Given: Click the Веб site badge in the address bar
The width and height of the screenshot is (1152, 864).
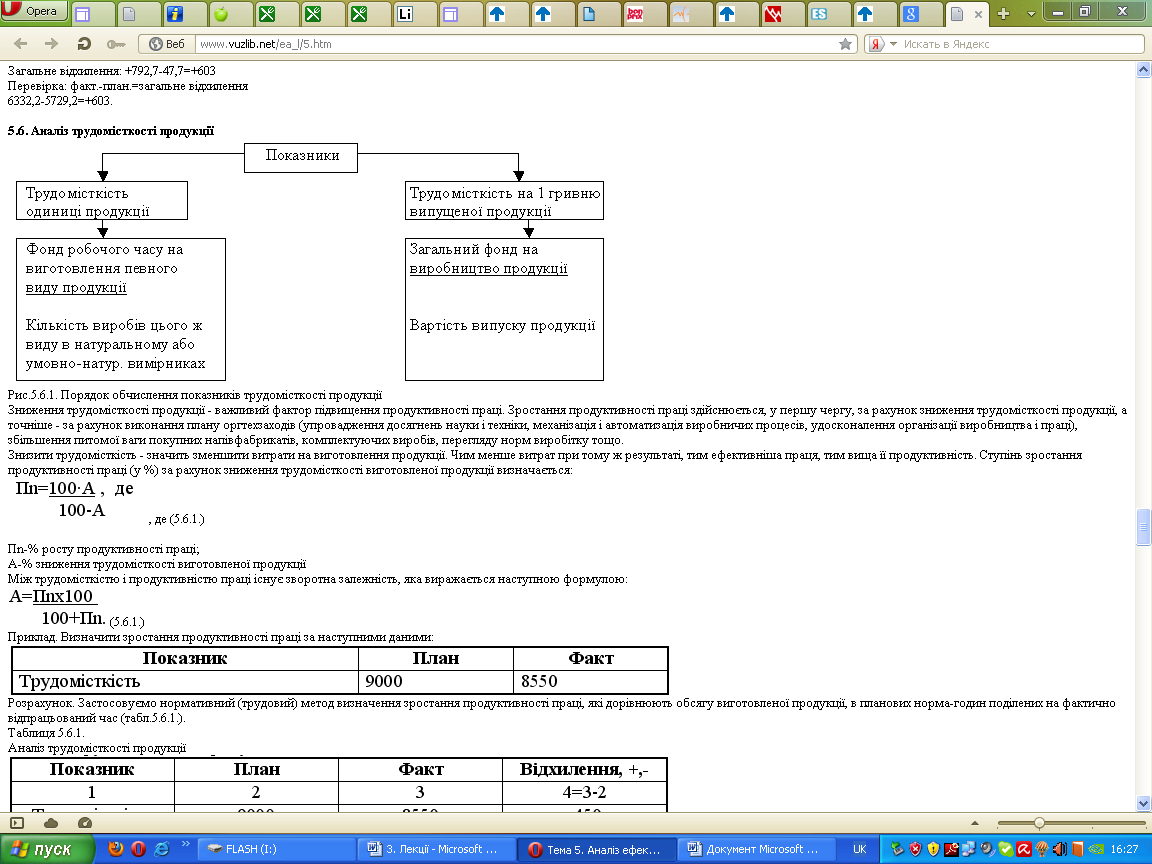Looking at the screenshot, I should click(x=167, y=44).
